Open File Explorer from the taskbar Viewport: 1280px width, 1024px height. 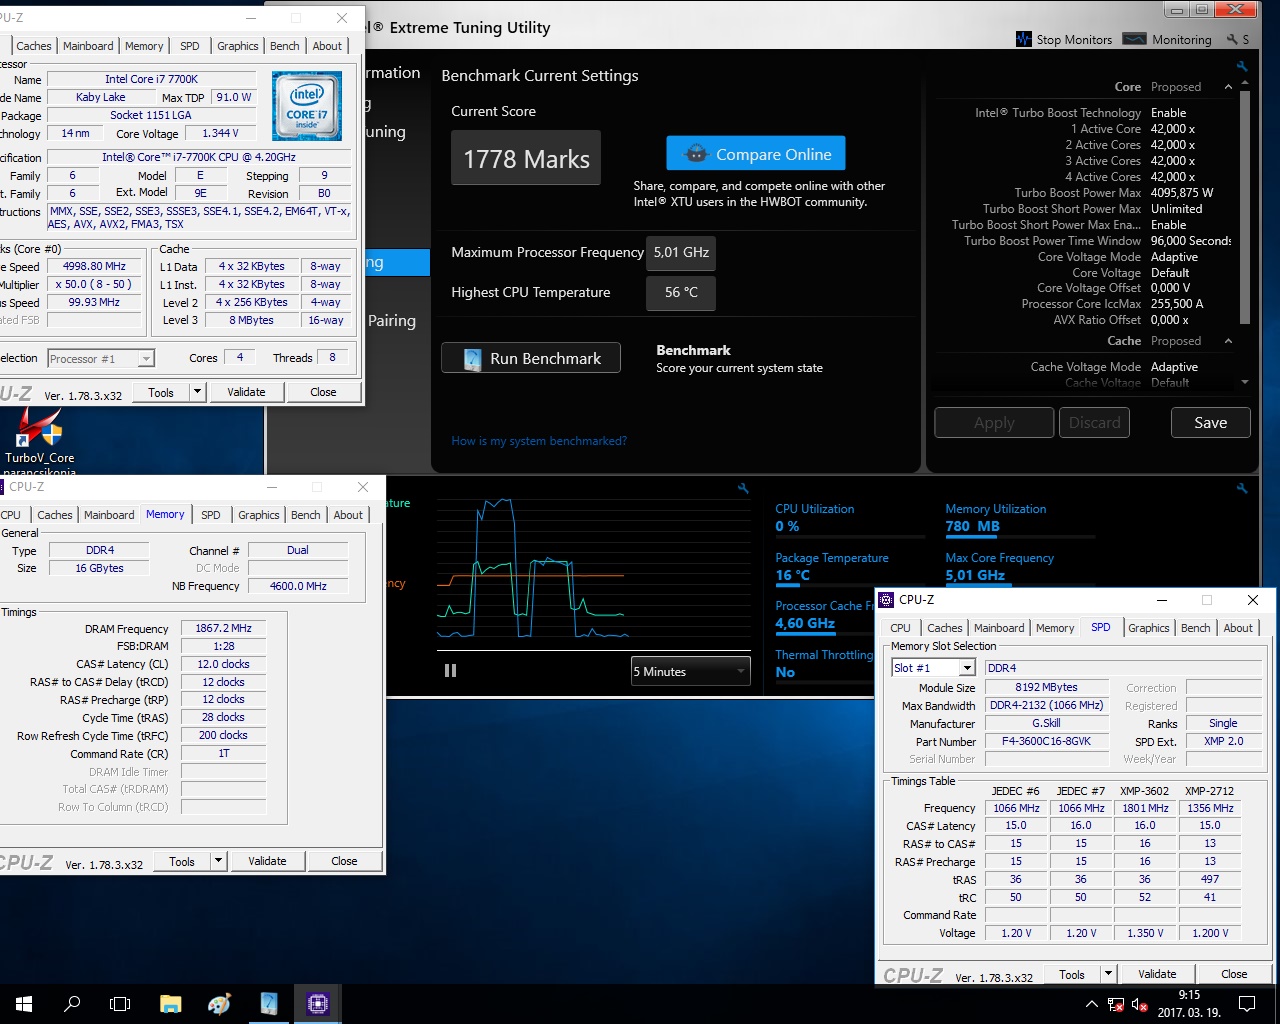171,1003
